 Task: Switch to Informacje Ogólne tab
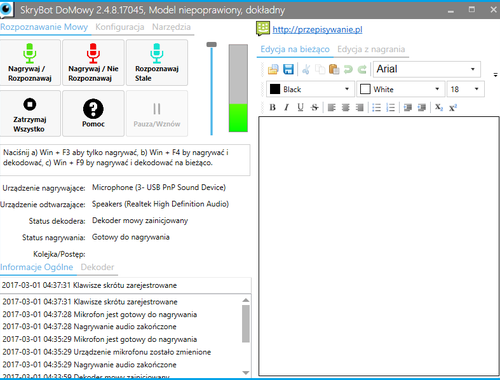pos(37,267)
